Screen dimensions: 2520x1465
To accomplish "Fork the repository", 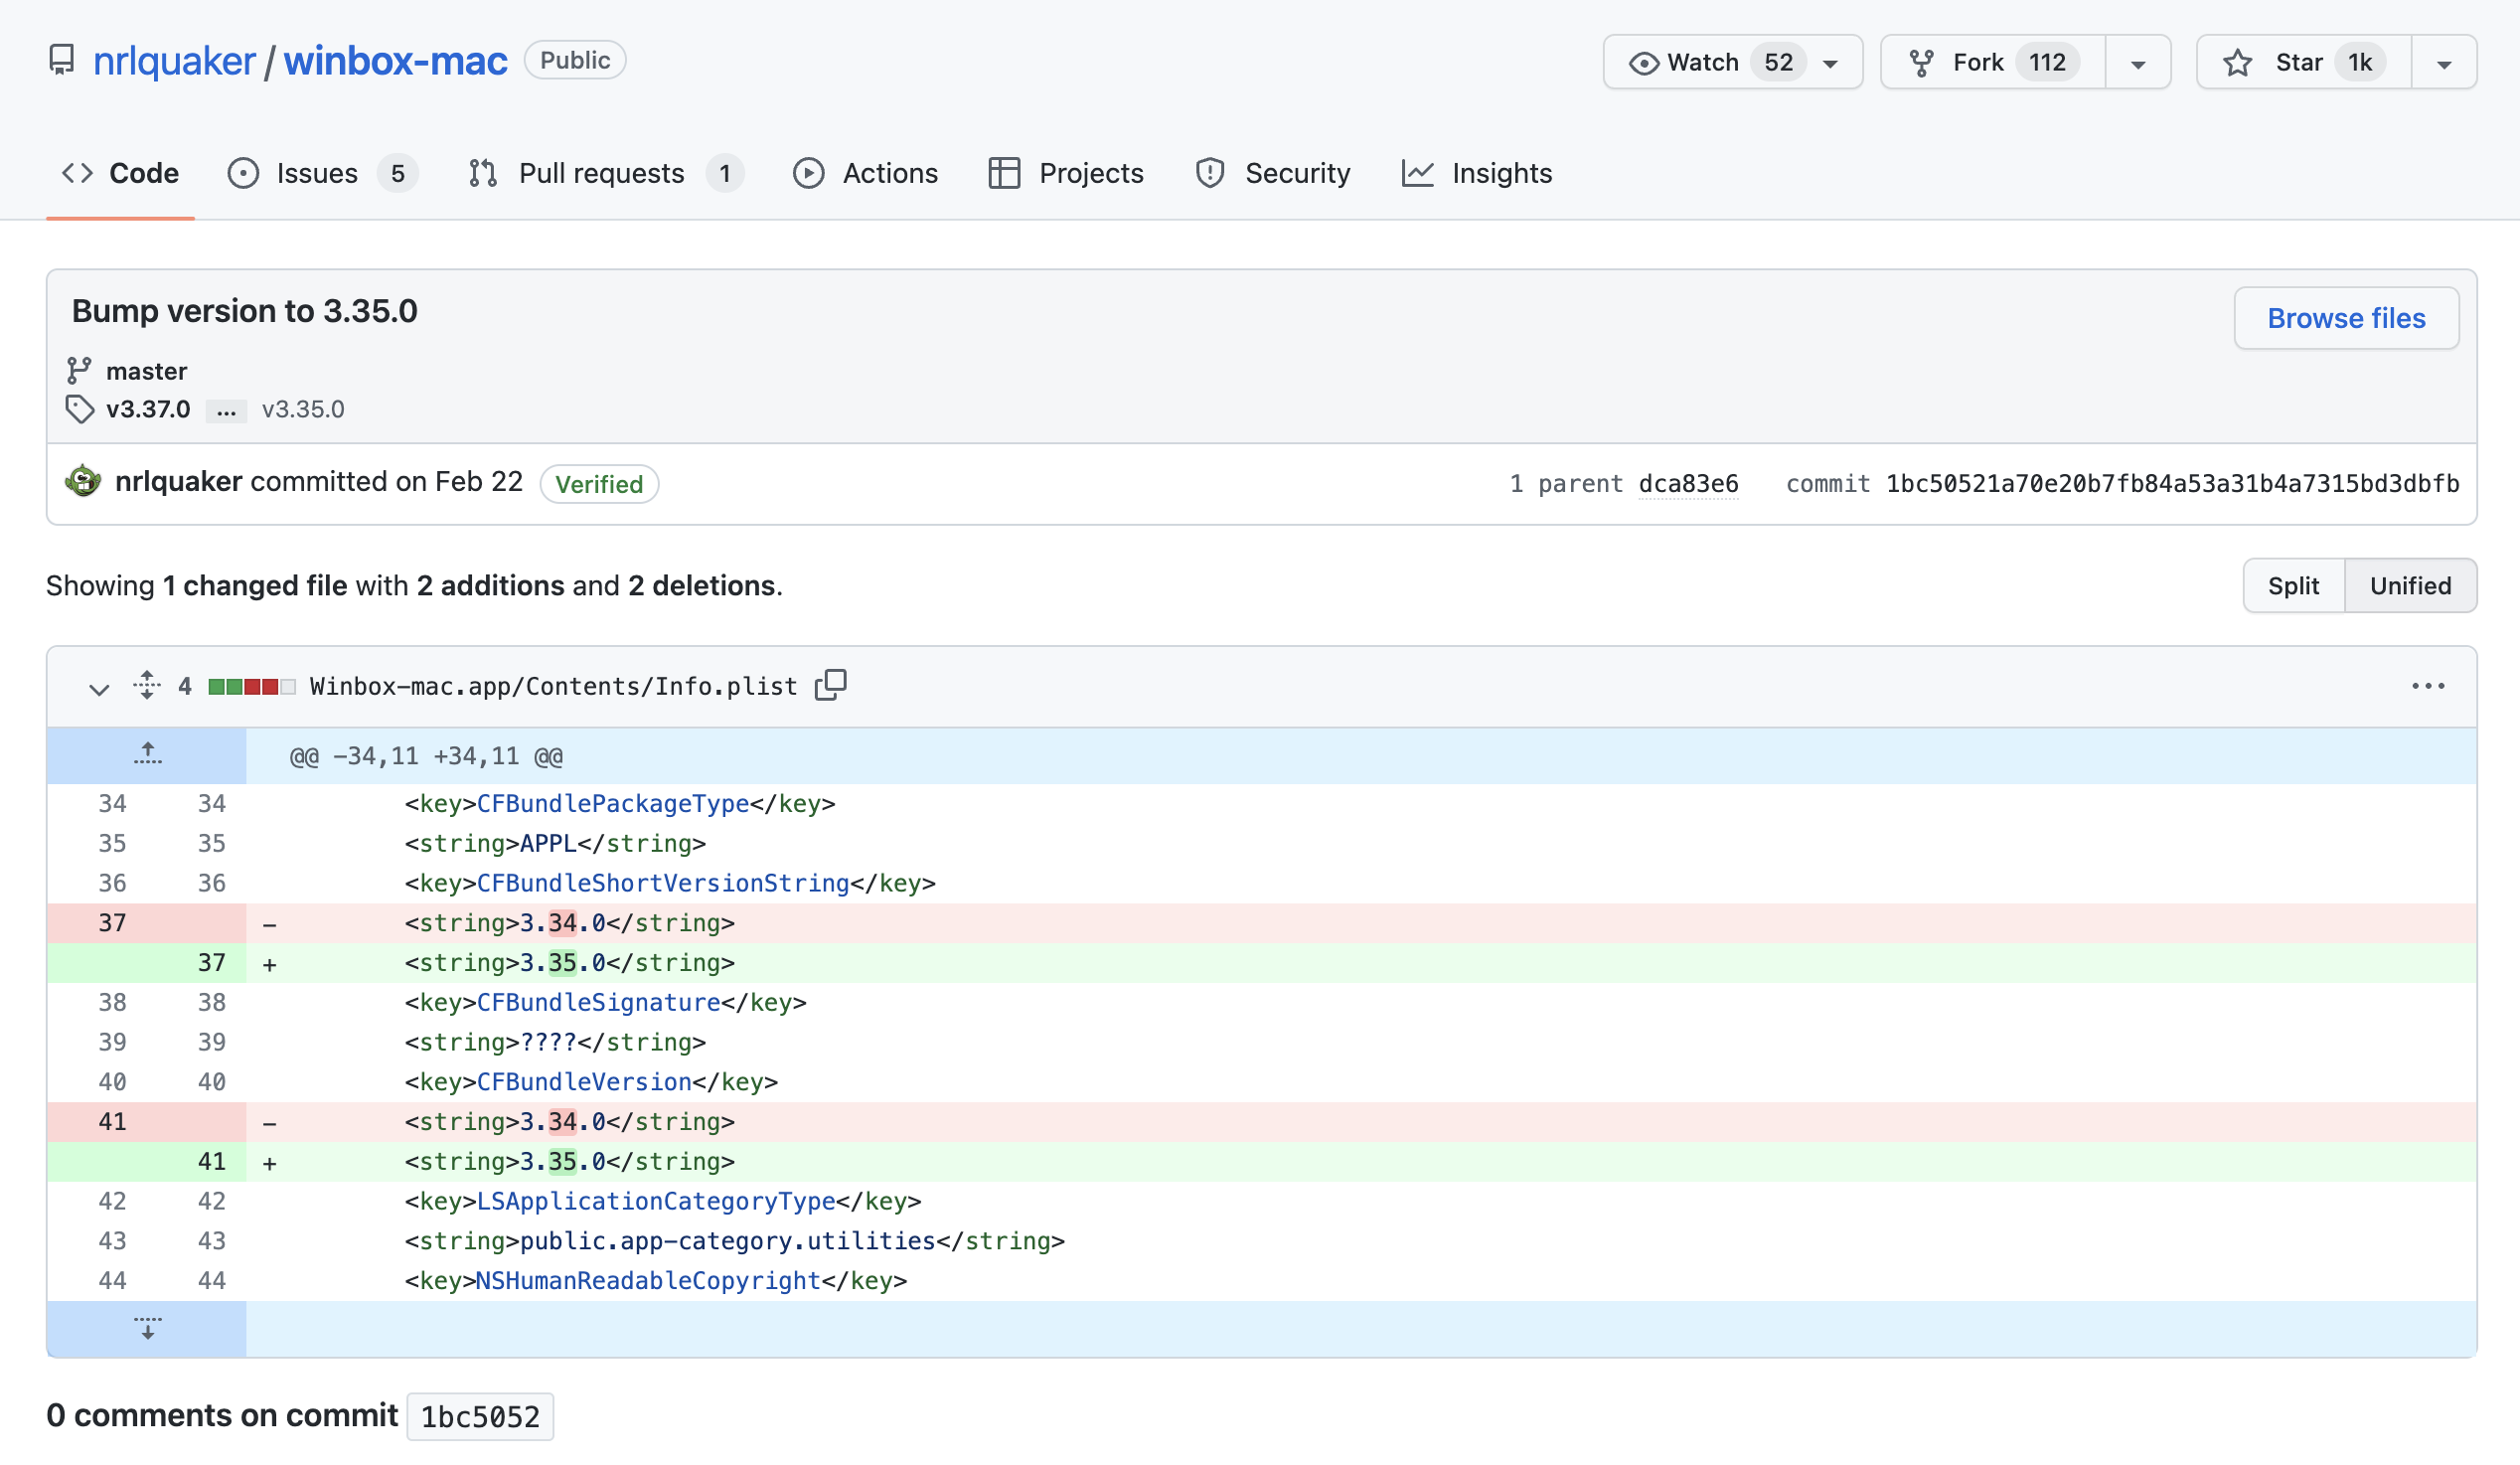I will pos(1992,62).
